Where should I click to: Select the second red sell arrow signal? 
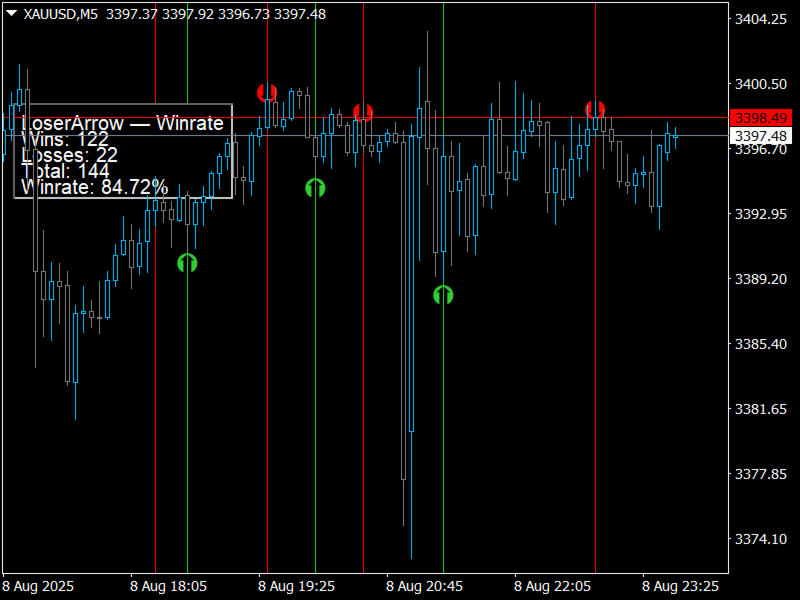point(363,112)
